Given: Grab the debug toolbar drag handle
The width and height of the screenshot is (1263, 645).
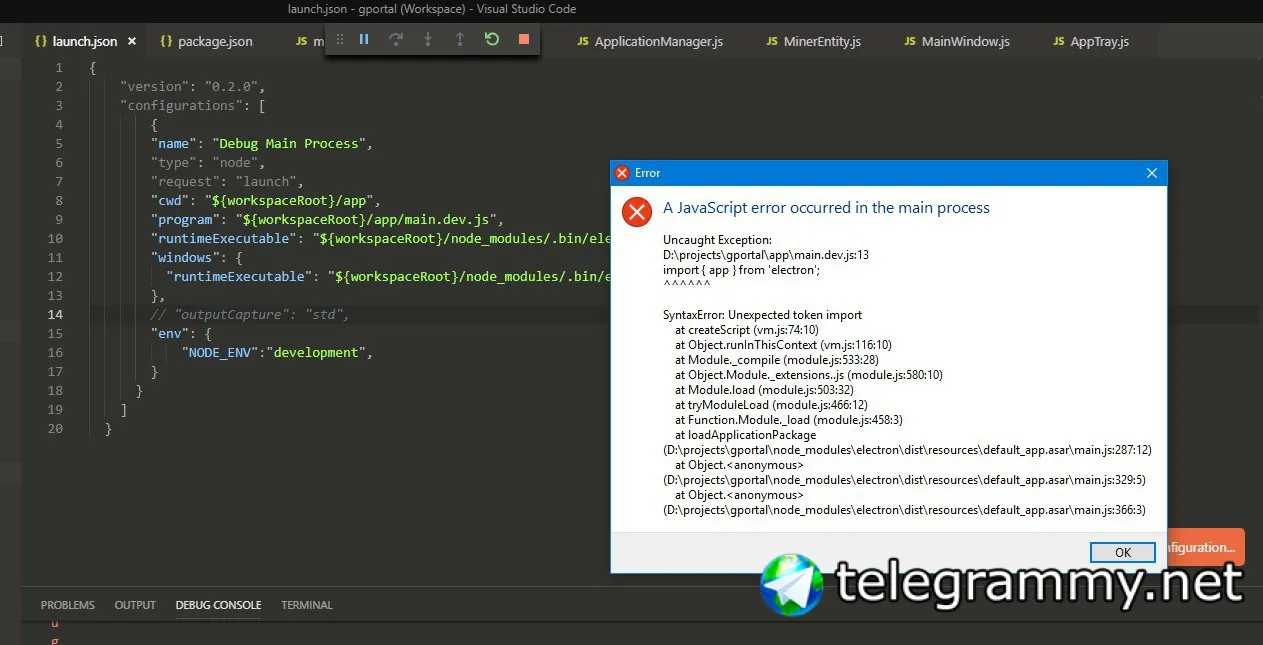Looking at the screenshot, I should (339, 39).
